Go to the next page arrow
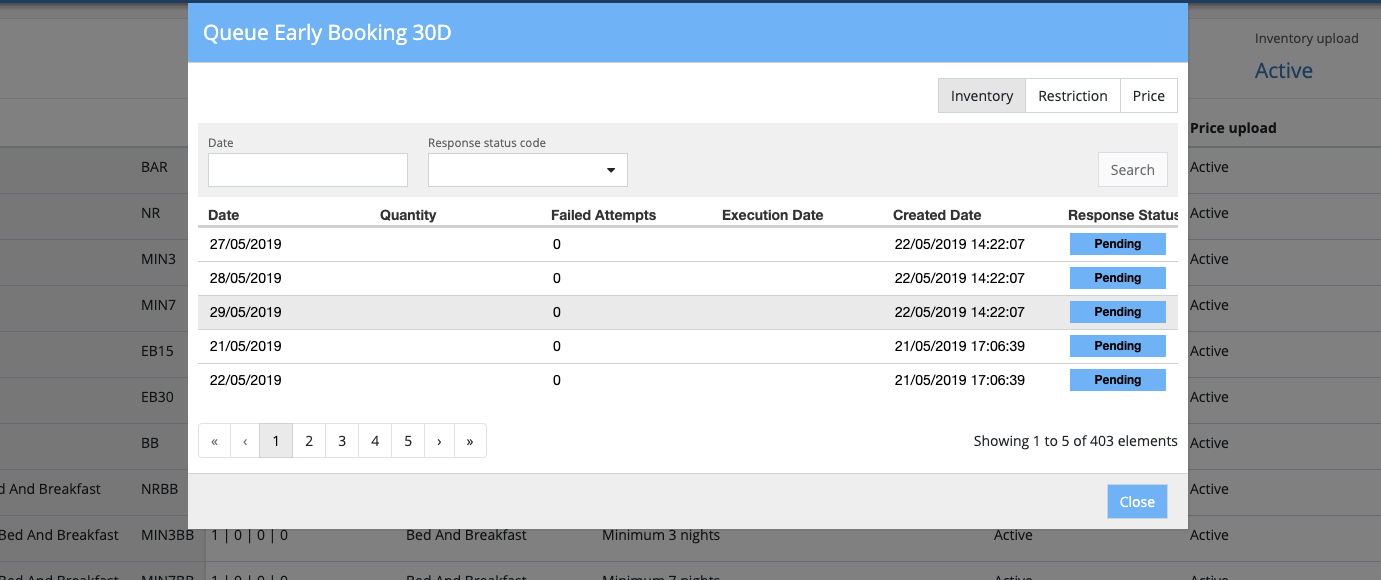Image resolution: width=1381 pixels, height=580 pixels. coord(439,441)
